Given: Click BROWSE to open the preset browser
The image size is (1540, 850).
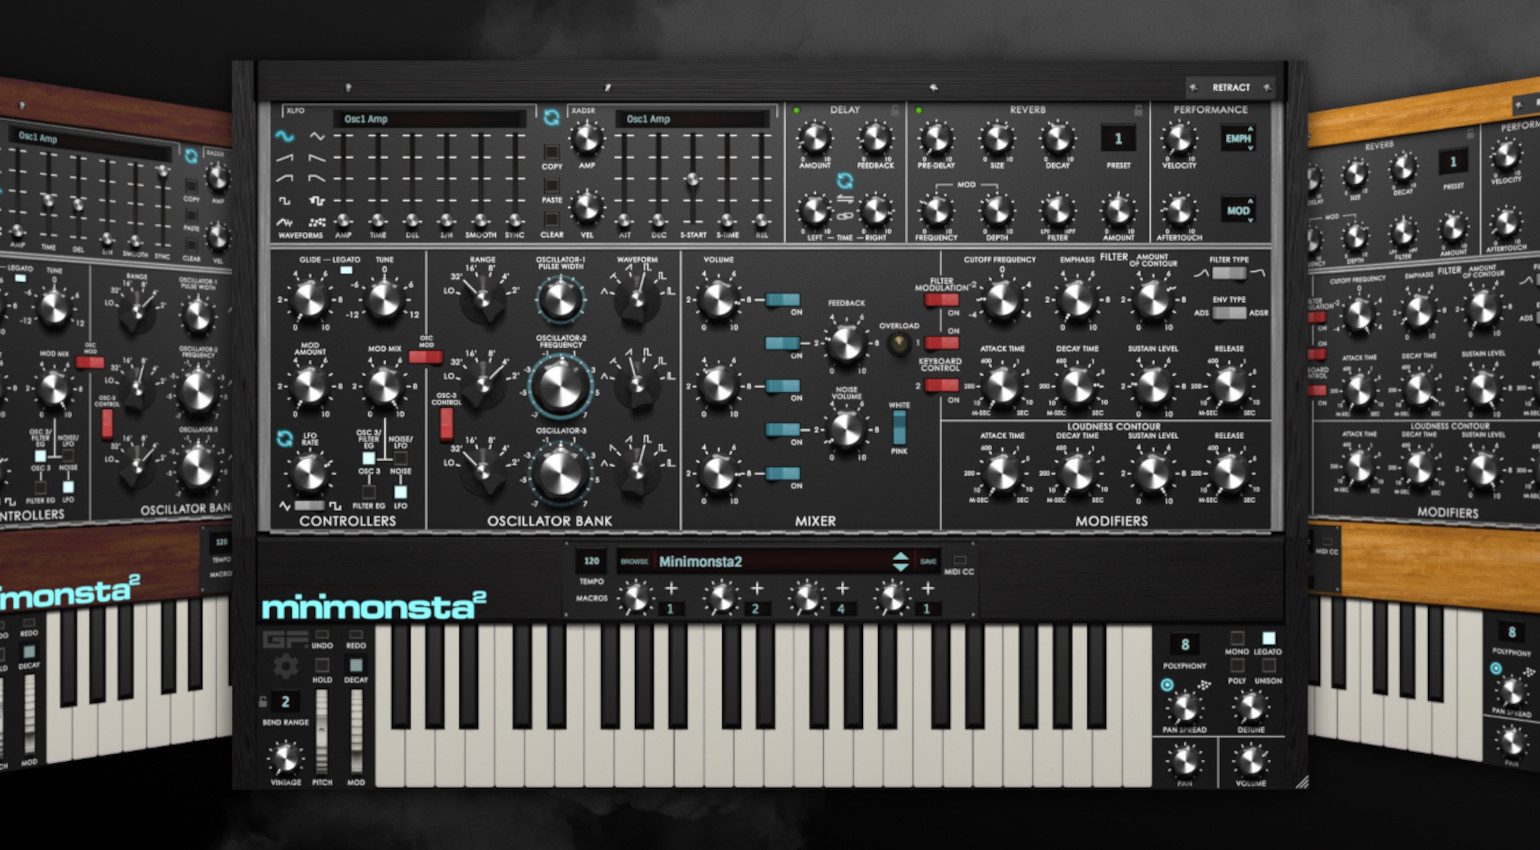Looking at the screenshot, I should point(635,561).
